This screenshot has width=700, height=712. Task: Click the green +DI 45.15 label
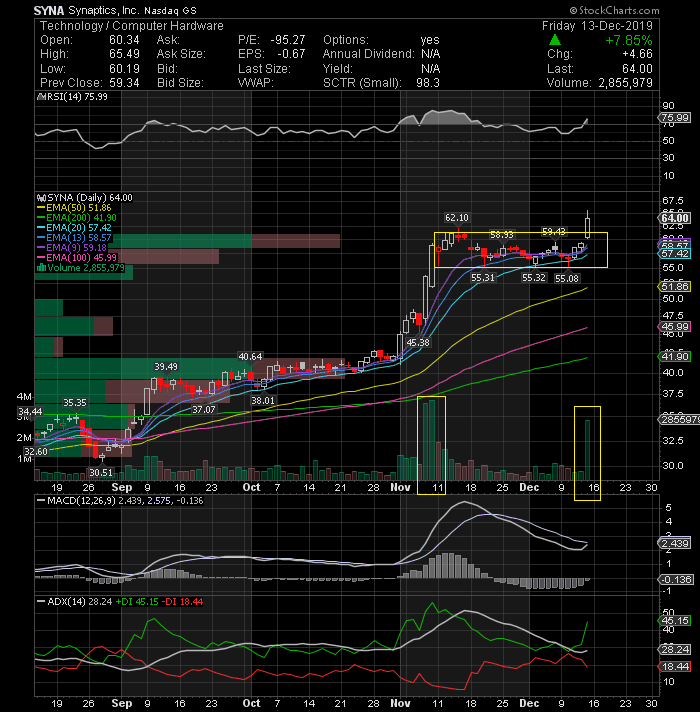coord(137,602)
